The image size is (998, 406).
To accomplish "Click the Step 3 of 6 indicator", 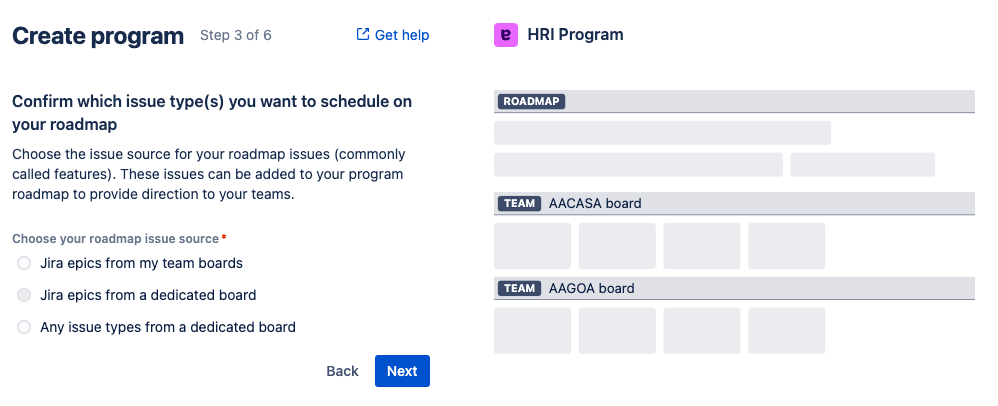I will pyautogui.click(x=235, y=35).
